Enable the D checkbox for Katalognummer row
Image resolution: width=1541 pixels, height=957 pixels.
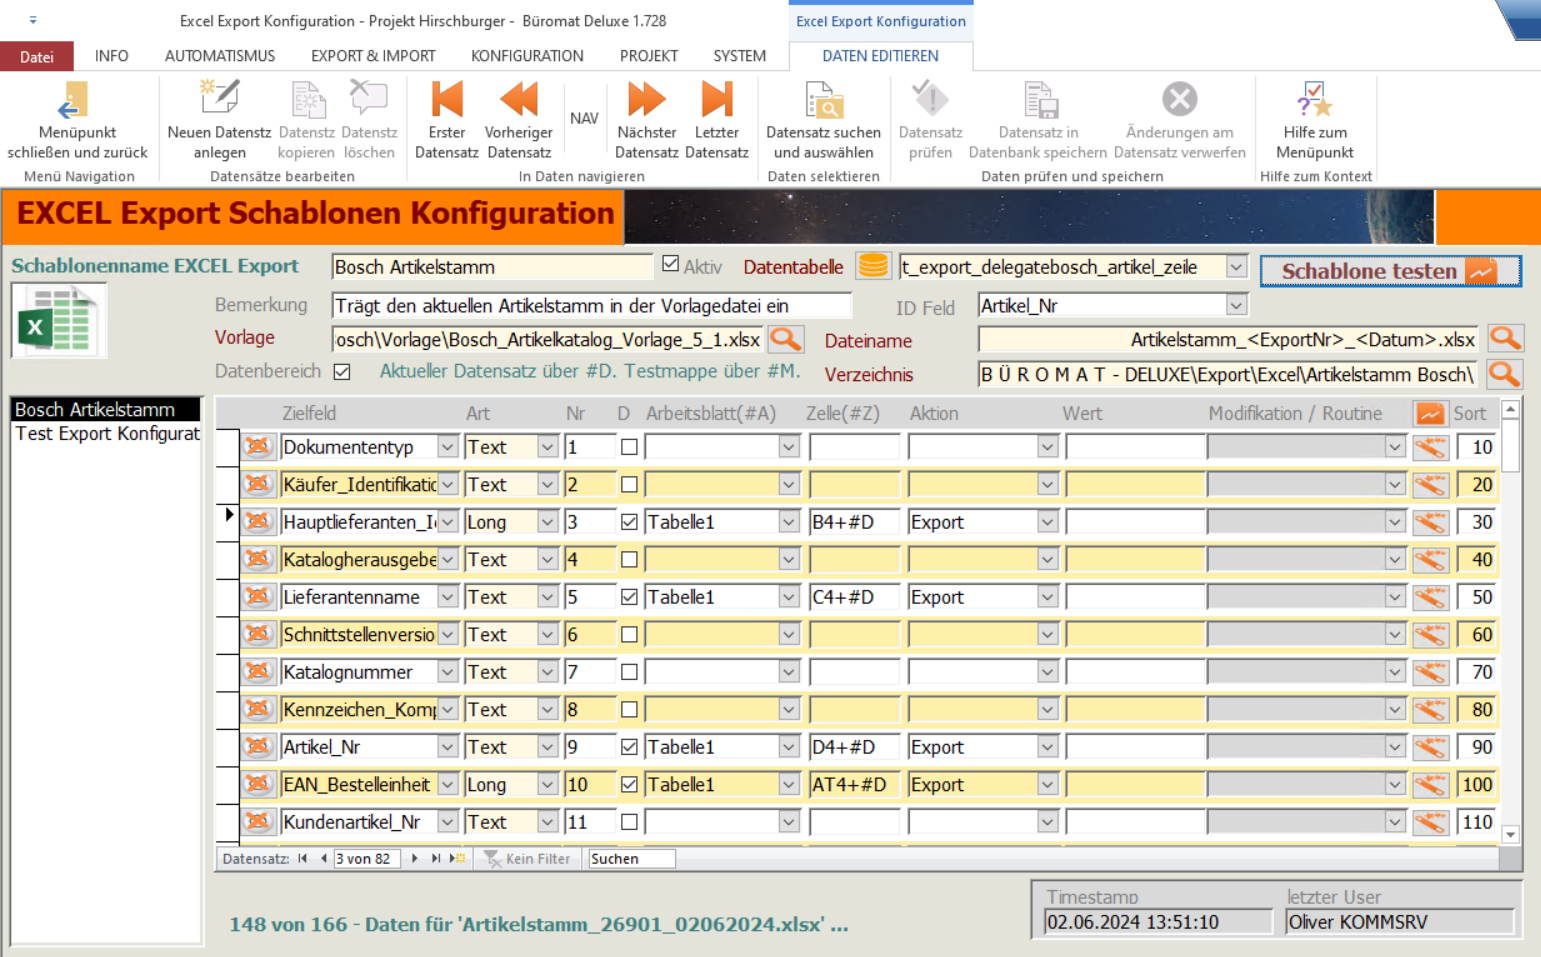[x=629, y=672]
